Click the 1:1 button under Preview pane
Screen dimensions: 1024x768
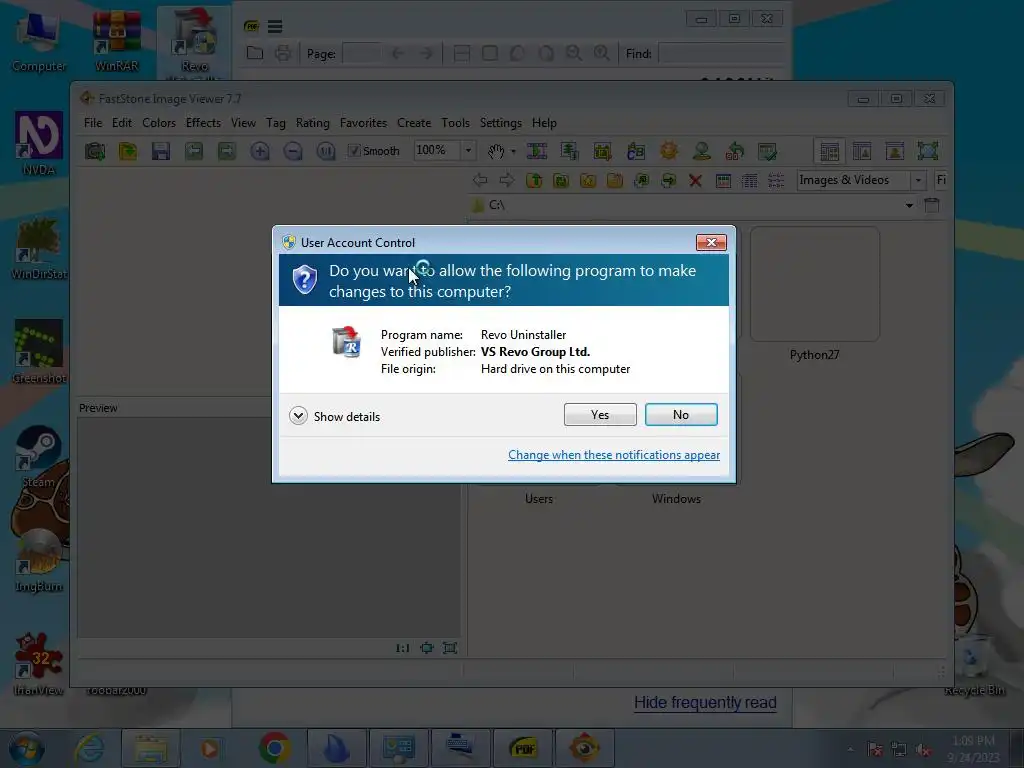402,648
